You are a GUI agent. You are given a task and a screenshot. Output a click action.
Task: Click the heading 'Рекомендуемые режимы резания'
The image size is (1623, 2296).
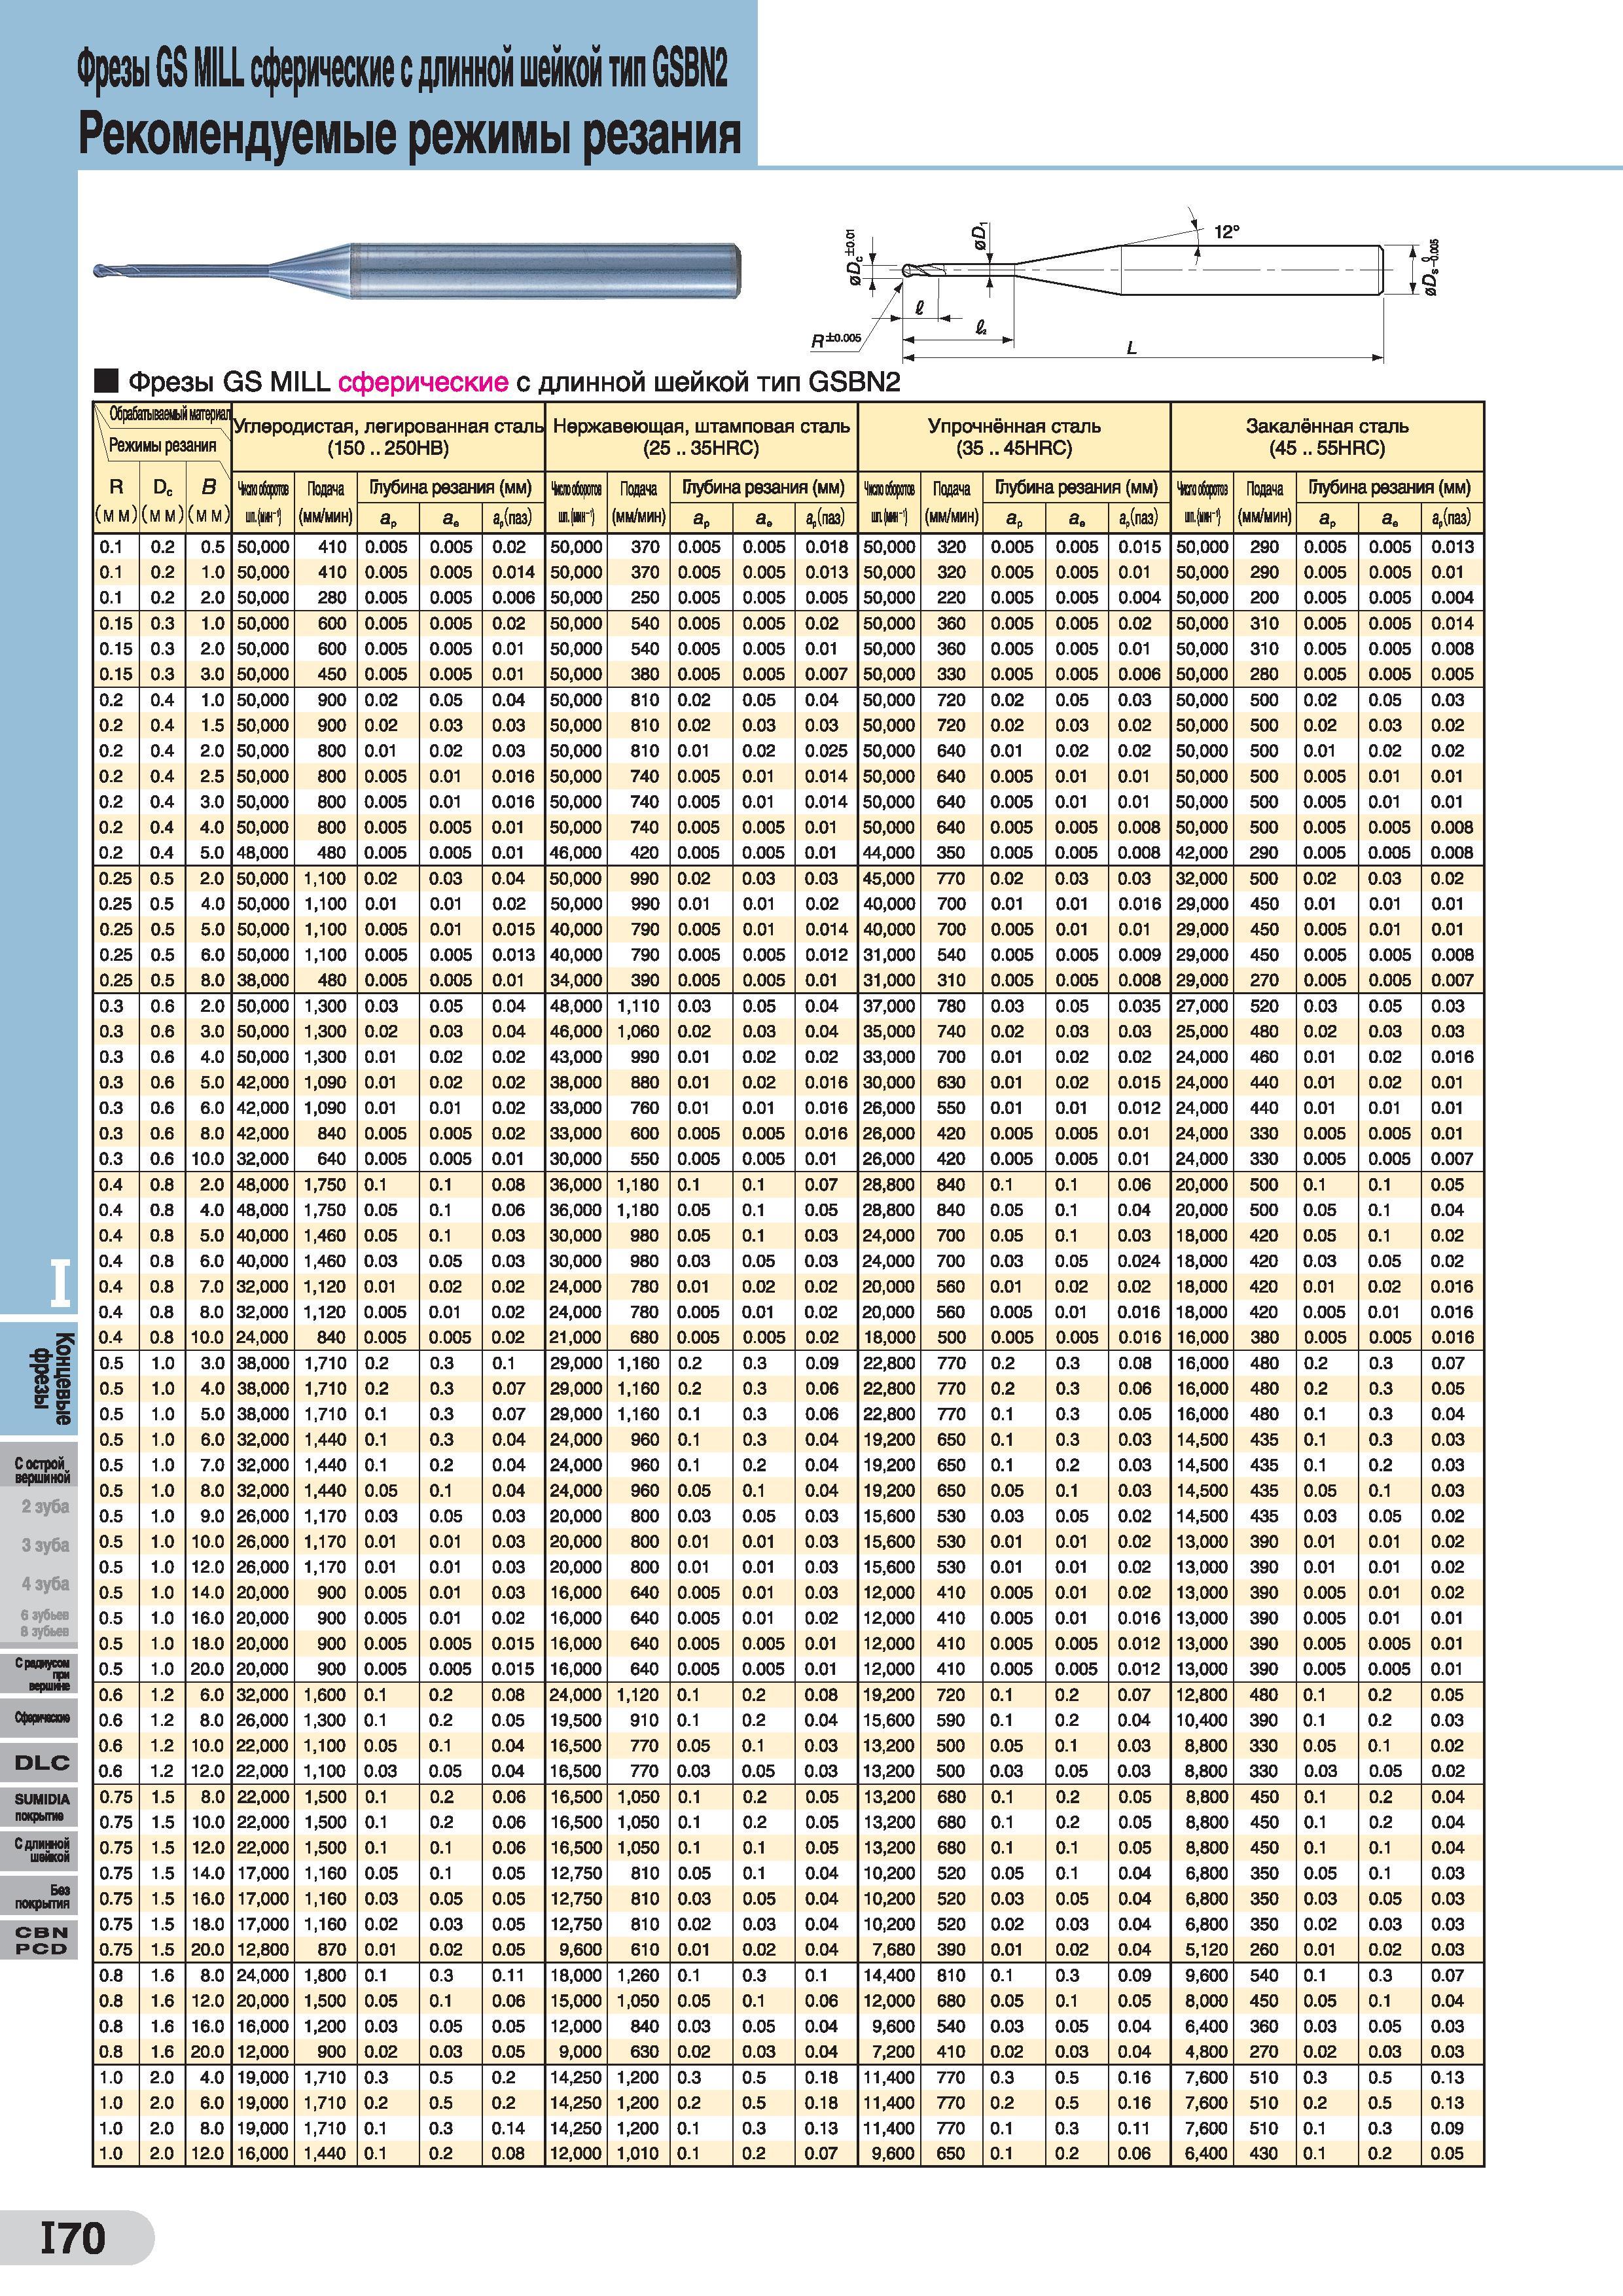410,134
